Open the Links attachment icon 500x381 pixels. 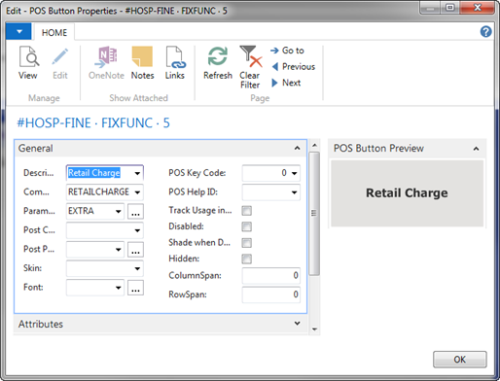click(x=175, y=57)
